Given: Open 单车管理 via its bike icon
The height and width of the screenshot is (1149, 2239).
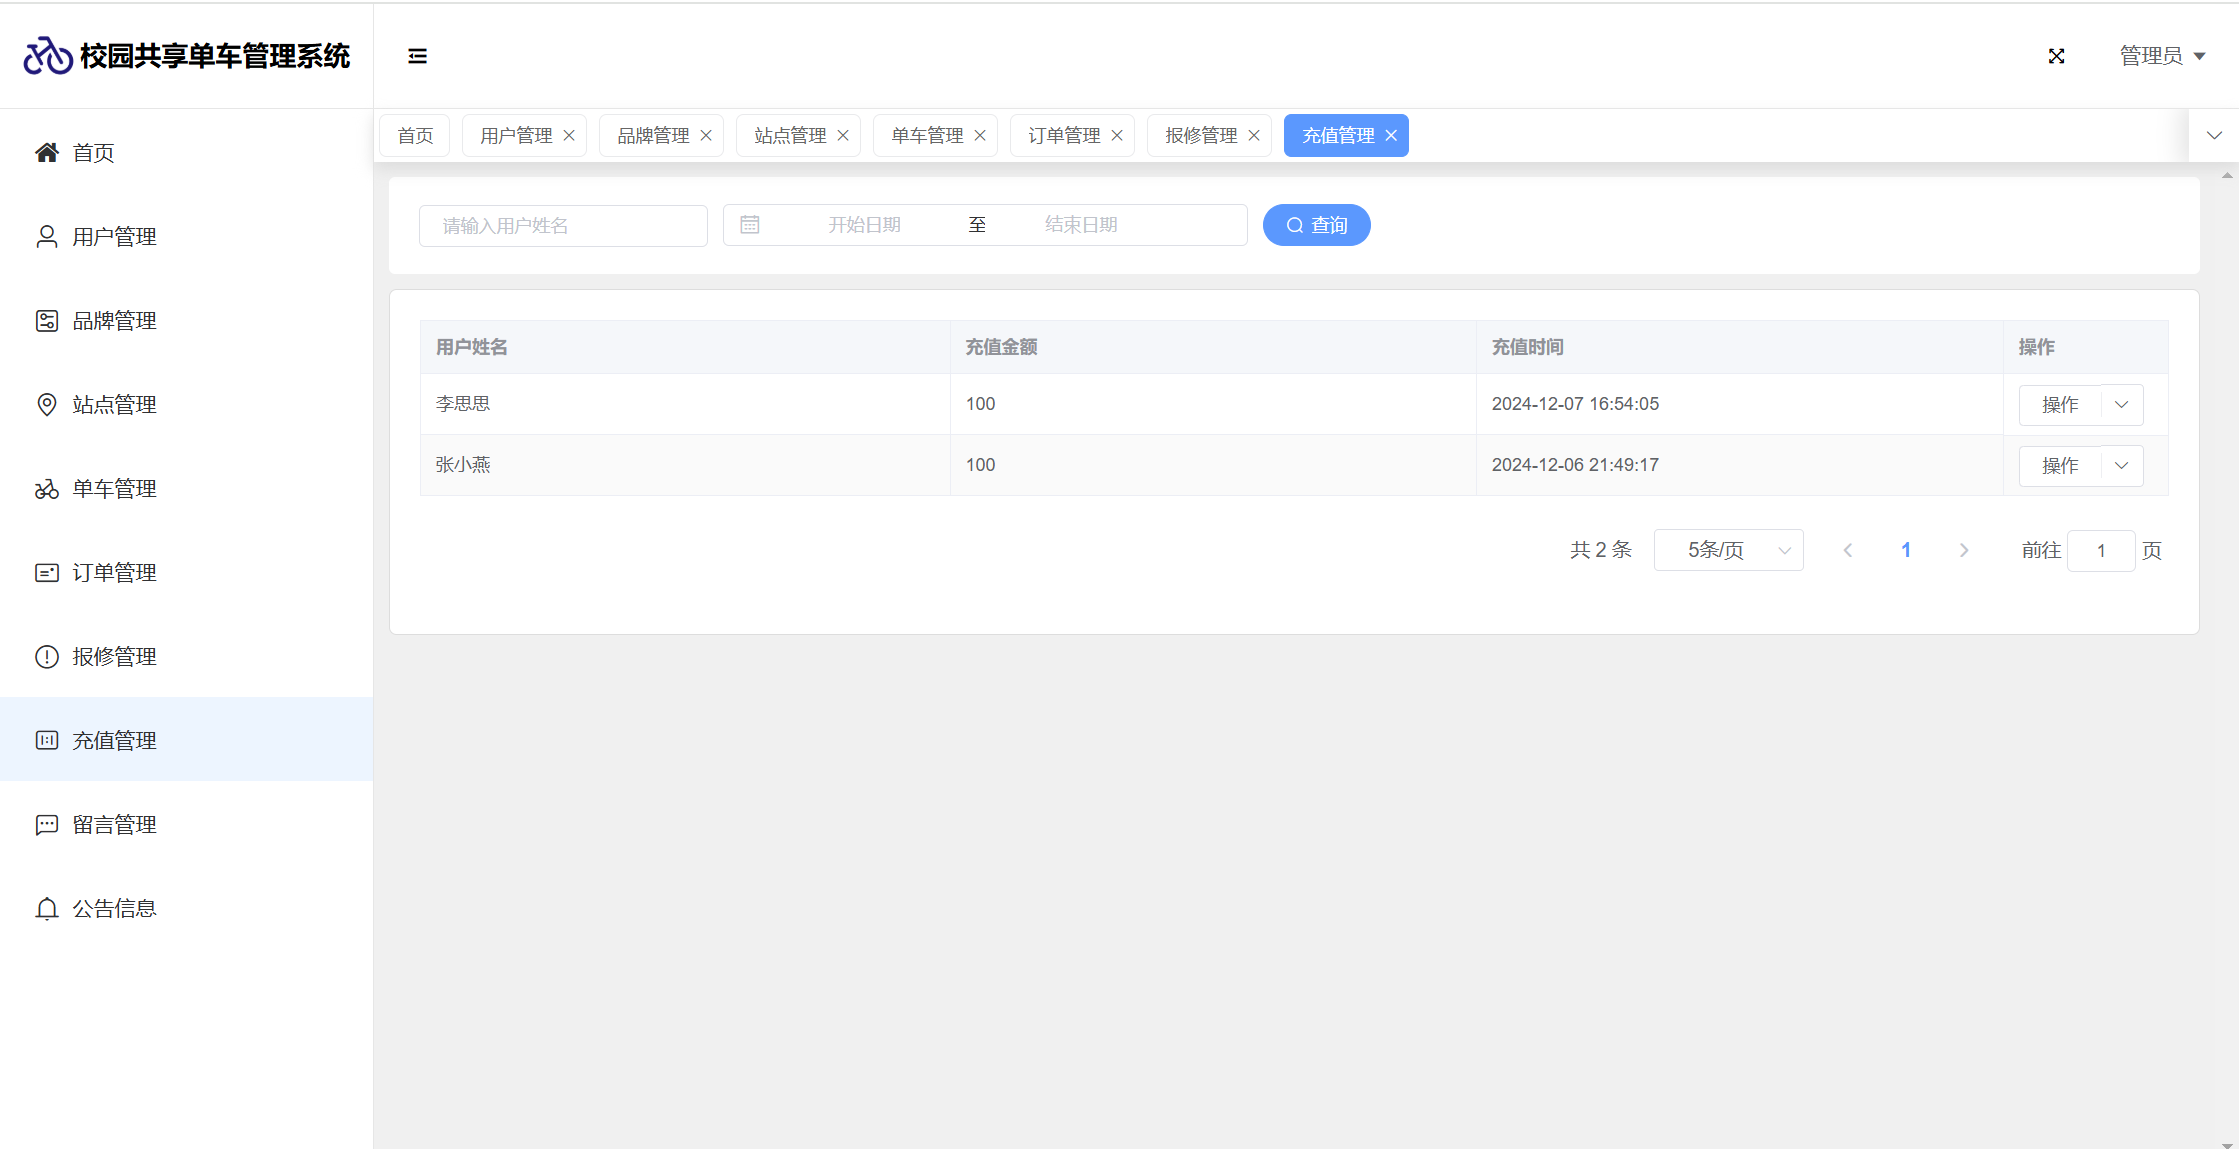Looking at the screenshot, I should coord(47,489).
